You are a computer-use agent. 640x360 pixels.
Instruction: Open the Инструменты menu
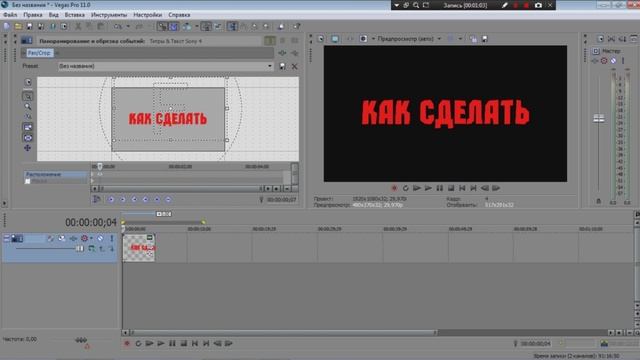[109, 15]
